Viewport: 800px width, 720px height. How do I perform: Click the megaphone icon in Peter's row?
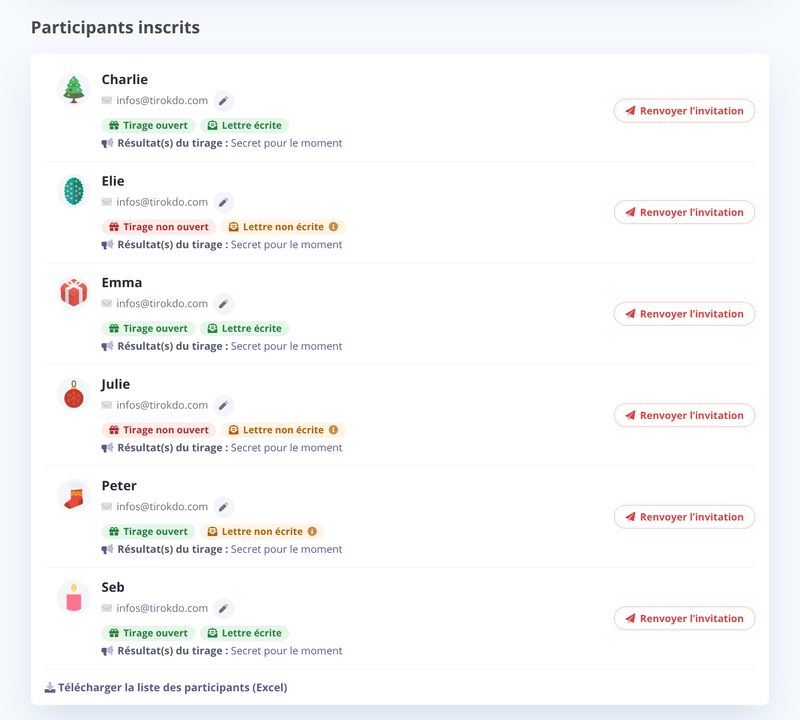[x=107, y=550]
